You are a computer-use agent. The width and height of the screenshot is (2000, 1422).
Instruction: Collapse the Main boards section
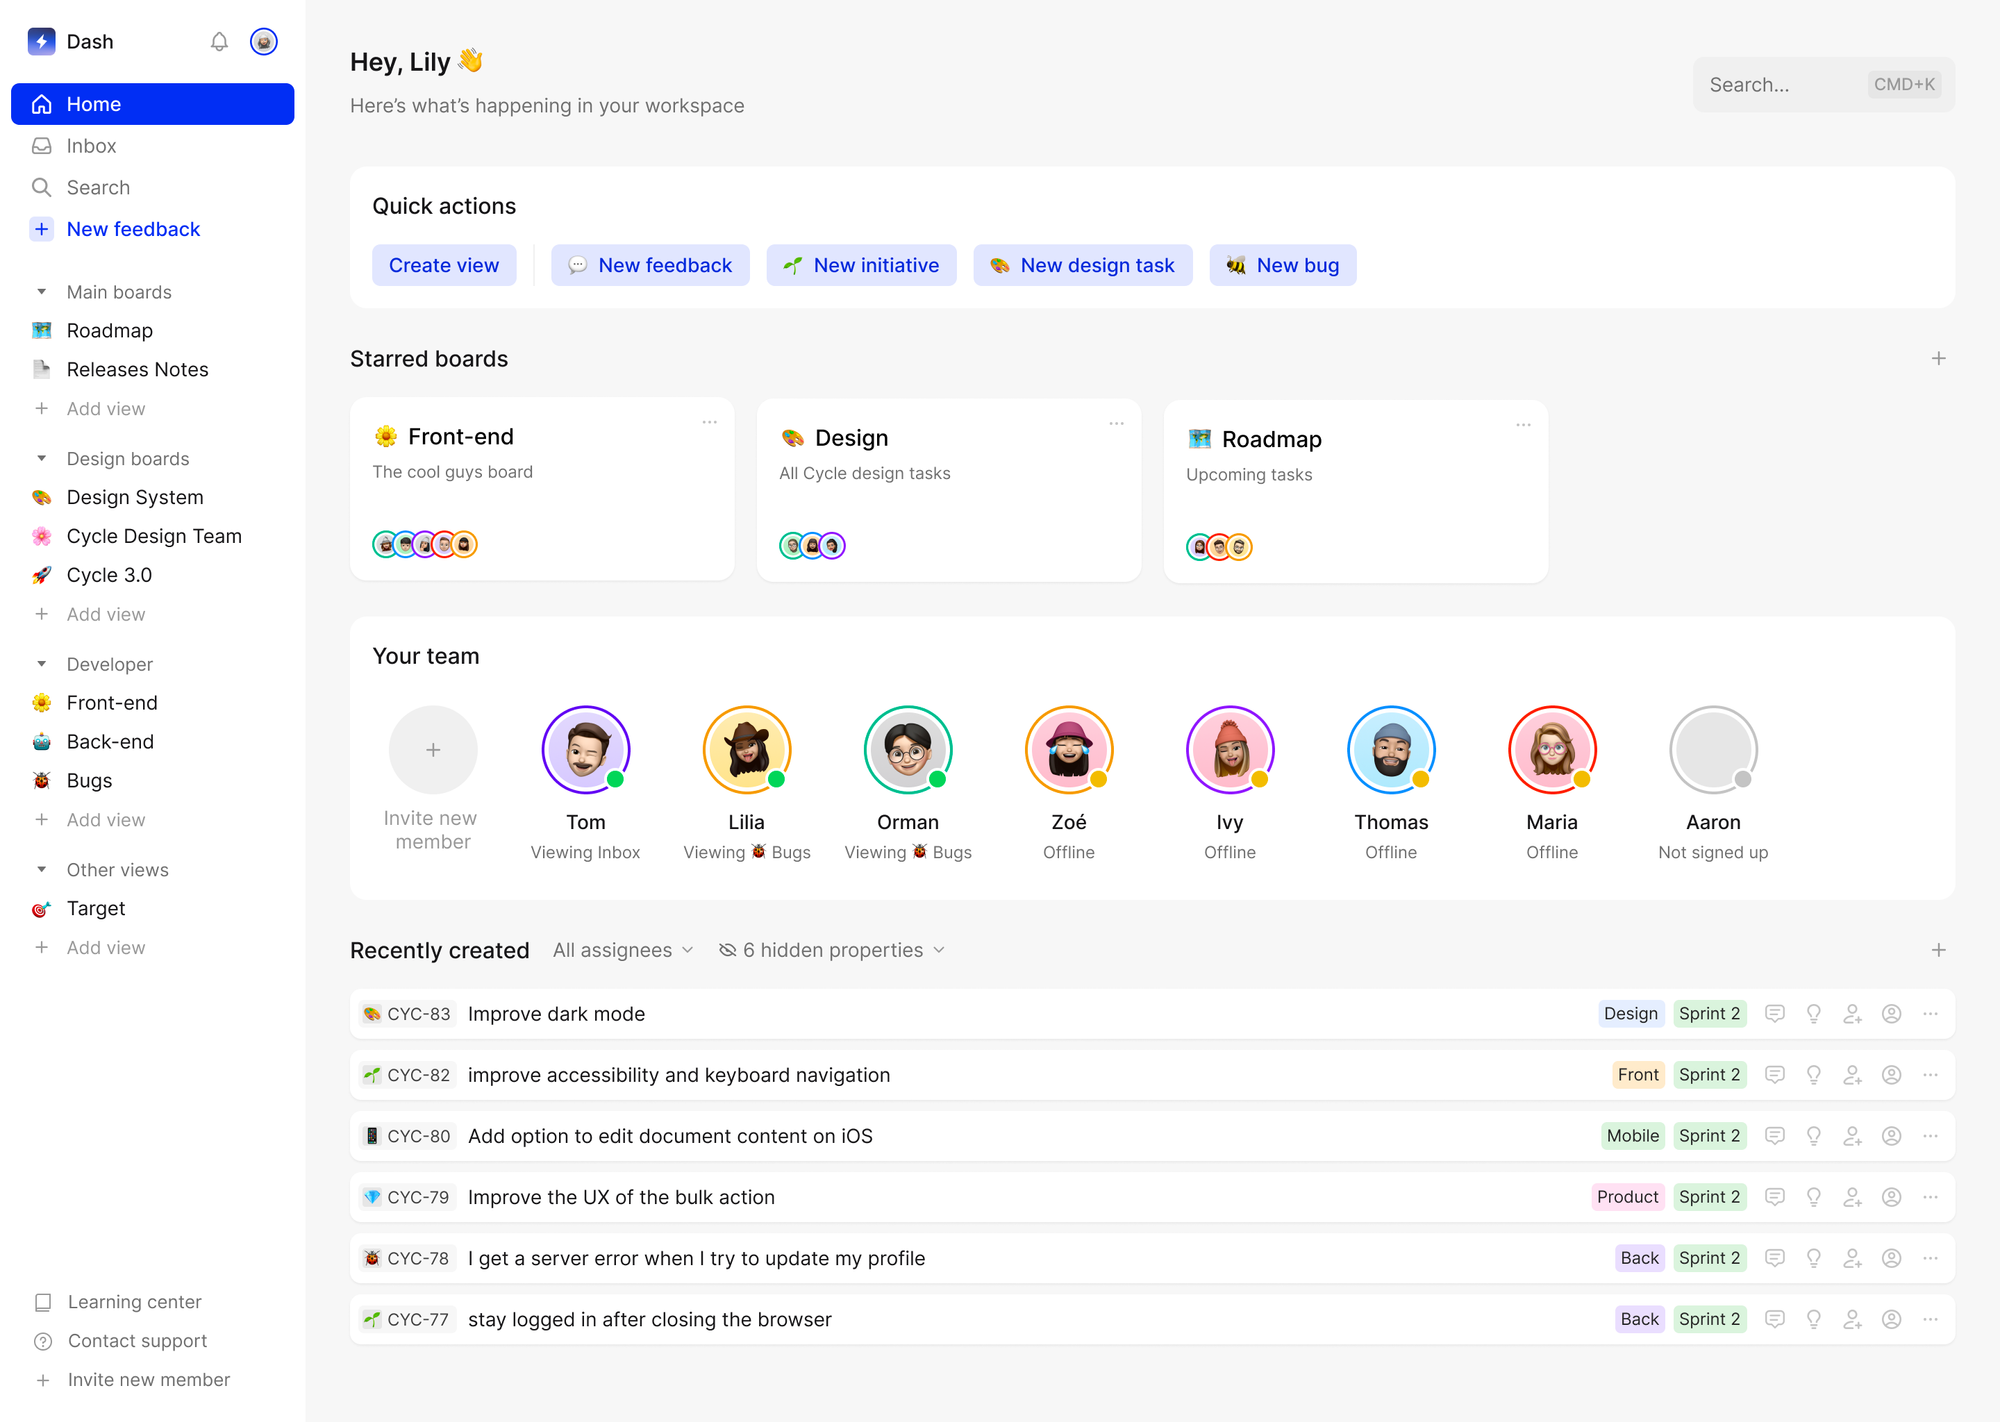[x=41, y=292]
